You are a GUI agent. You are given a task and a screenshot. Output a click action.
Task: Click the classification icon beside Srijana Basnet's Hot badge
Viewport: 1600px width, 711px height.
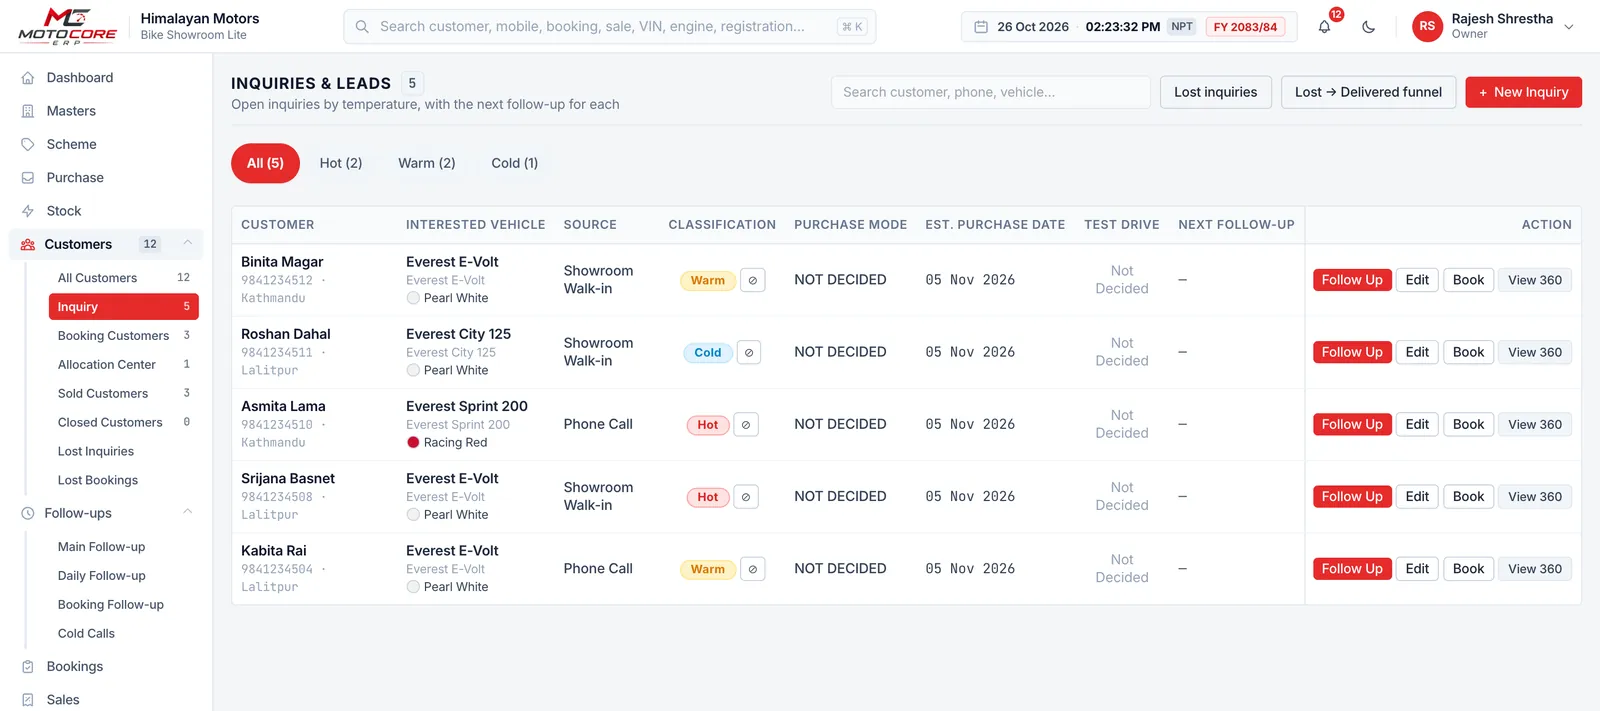coord(746,497)
